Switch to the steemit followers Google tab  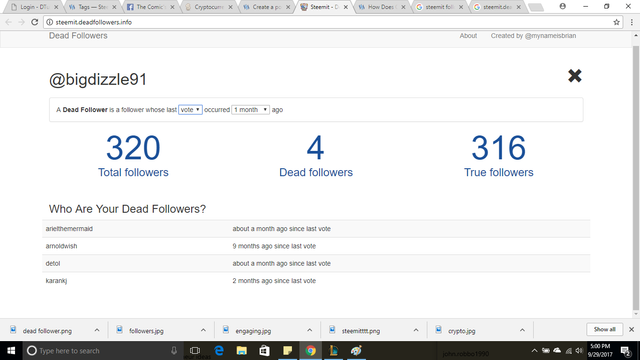(440, 7)
